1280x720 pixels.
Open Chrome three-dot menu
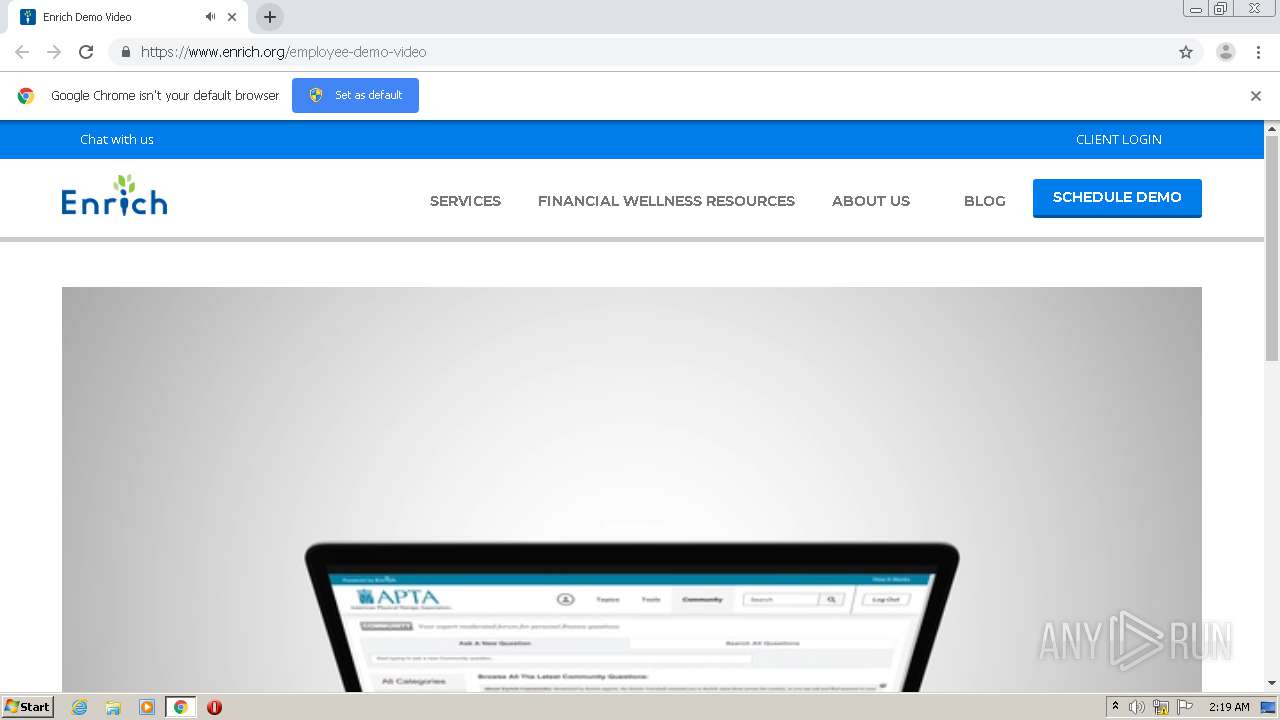pyautogui.click(x=1258, y=52)
